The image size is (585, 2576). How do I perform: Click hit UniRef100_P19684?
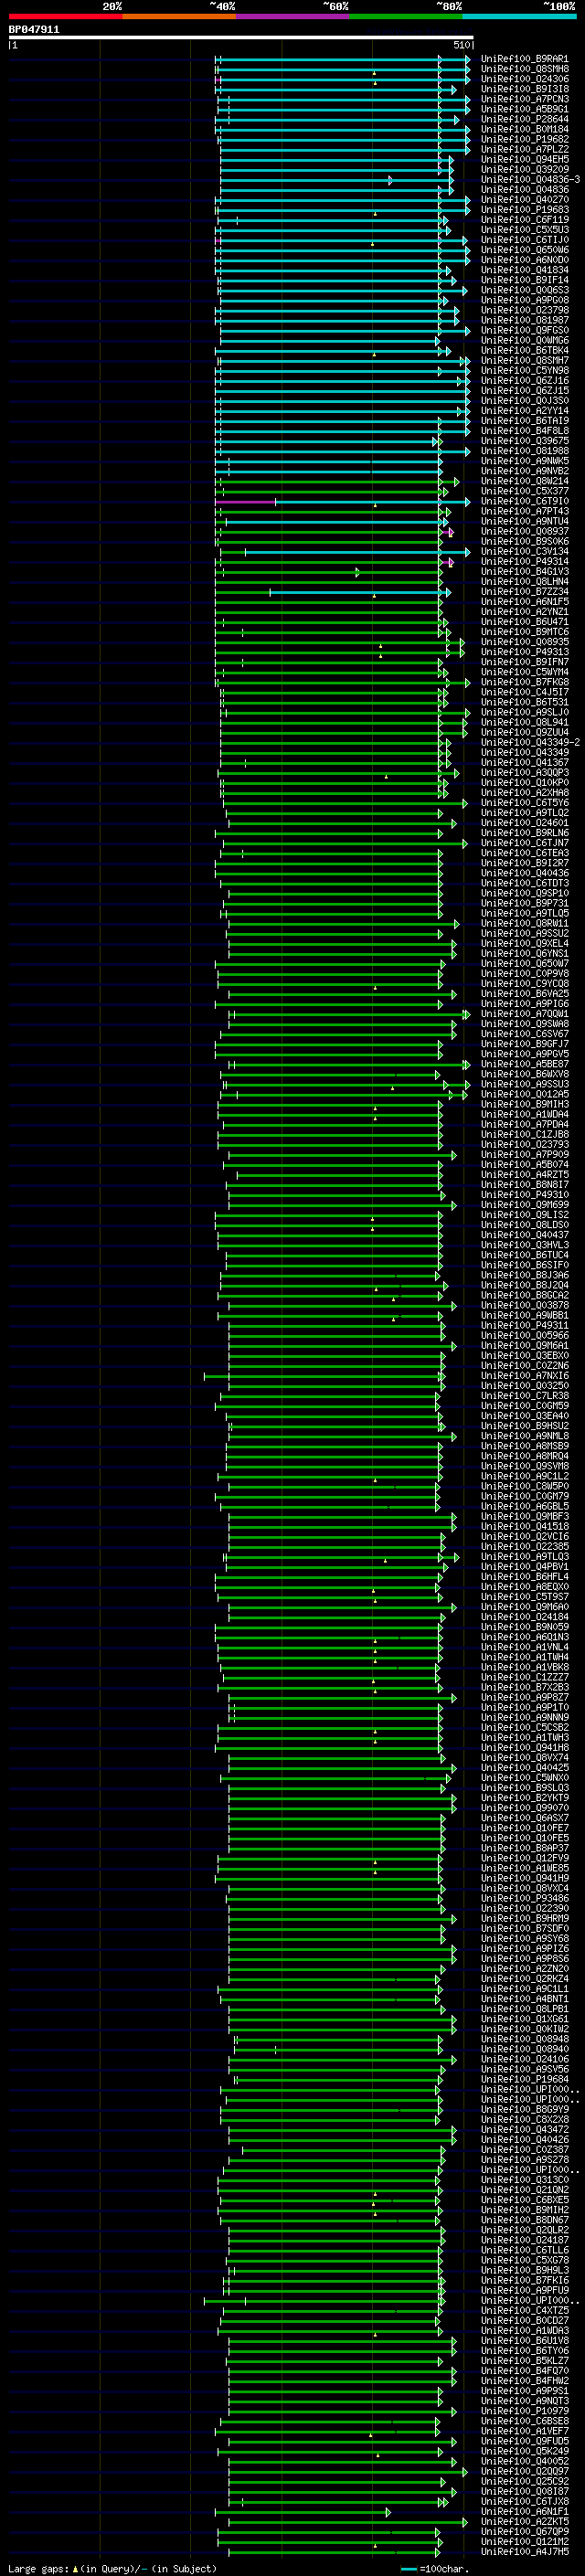[524, 2079]
